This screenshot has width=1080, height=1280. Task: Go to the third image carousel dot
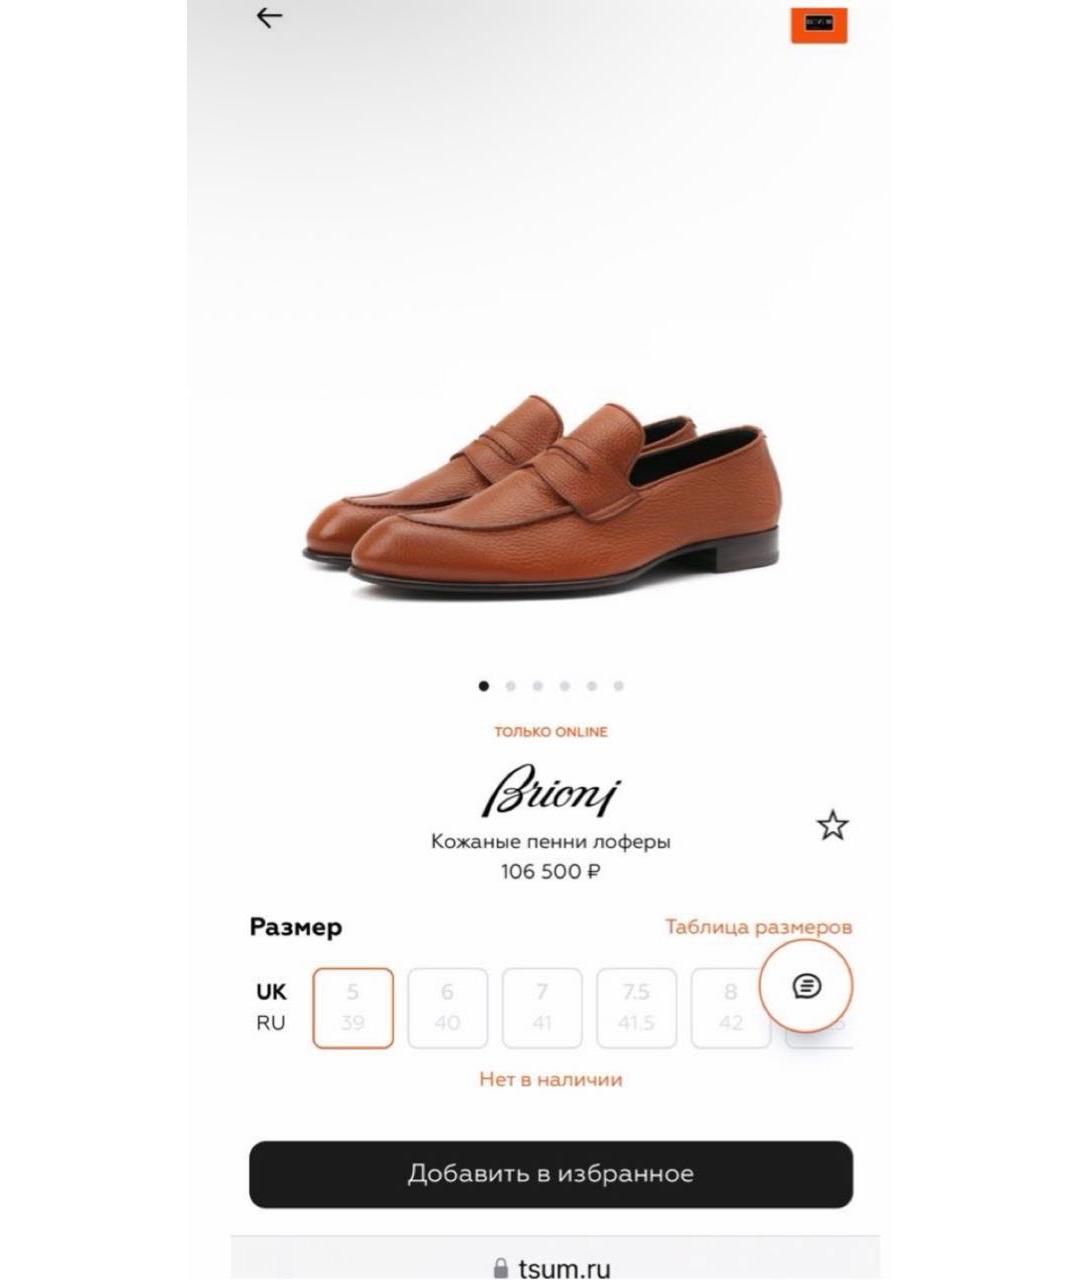pyautogui.click(x=538, y=686)
